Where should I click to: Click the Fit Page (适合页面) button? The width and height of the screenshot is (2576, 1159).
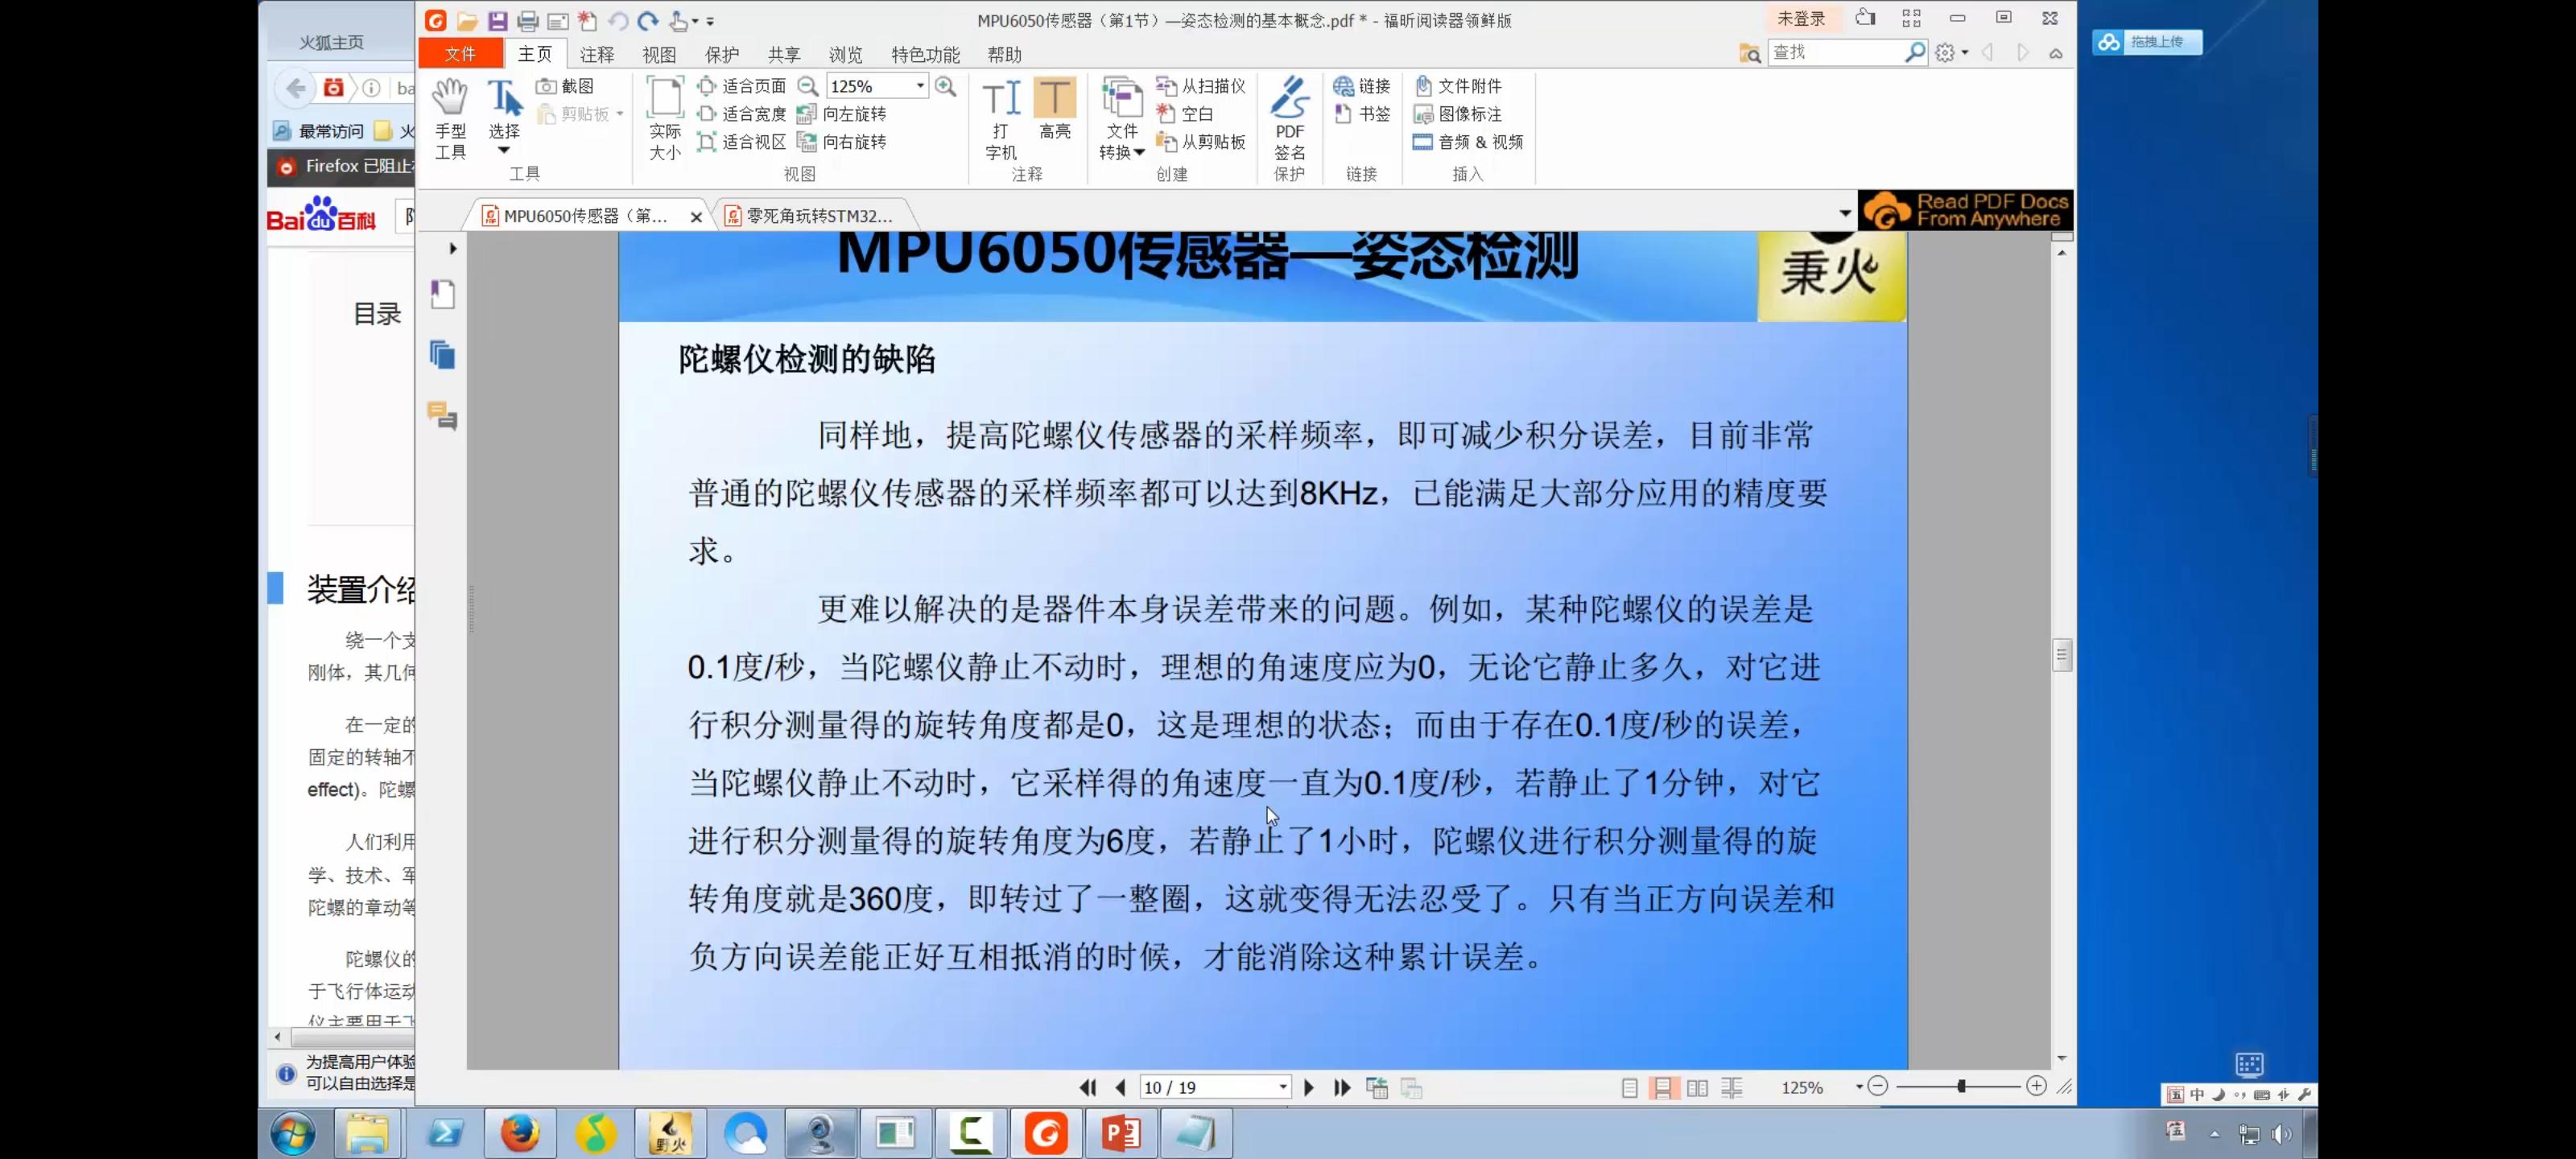click(742, 86)
